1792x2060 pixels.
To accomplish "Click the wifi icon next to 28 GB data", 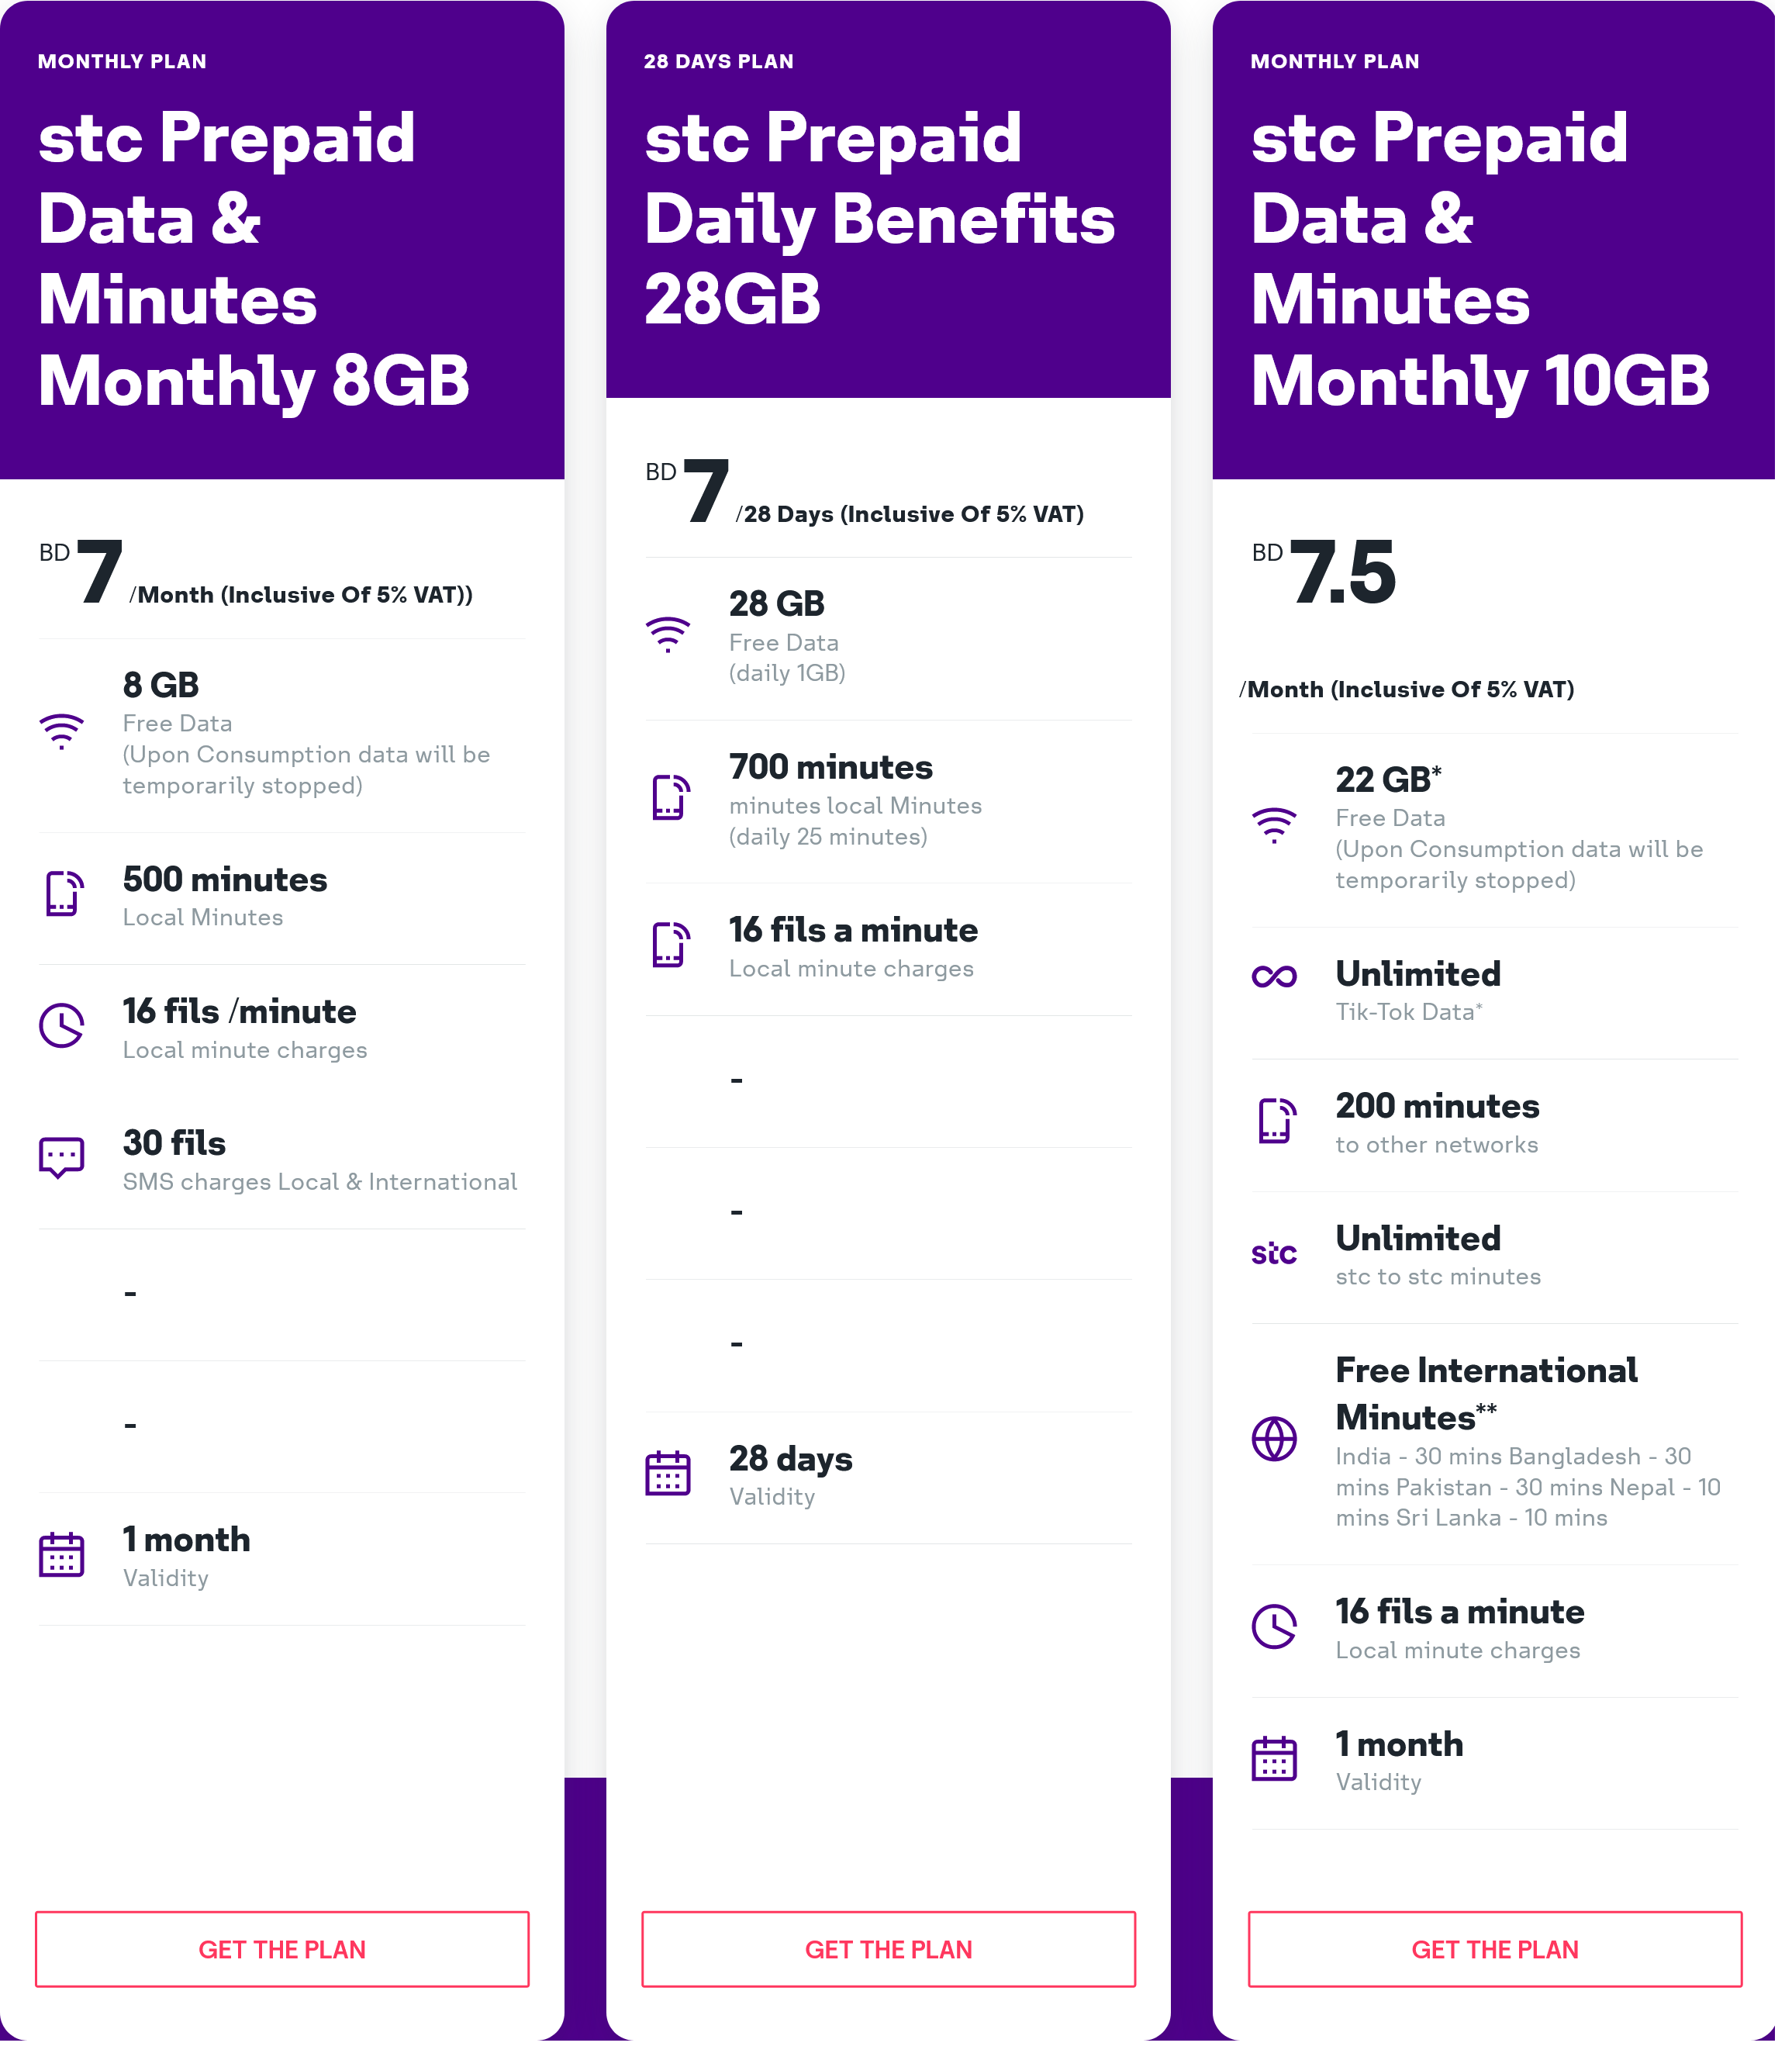I will [668, 633].
